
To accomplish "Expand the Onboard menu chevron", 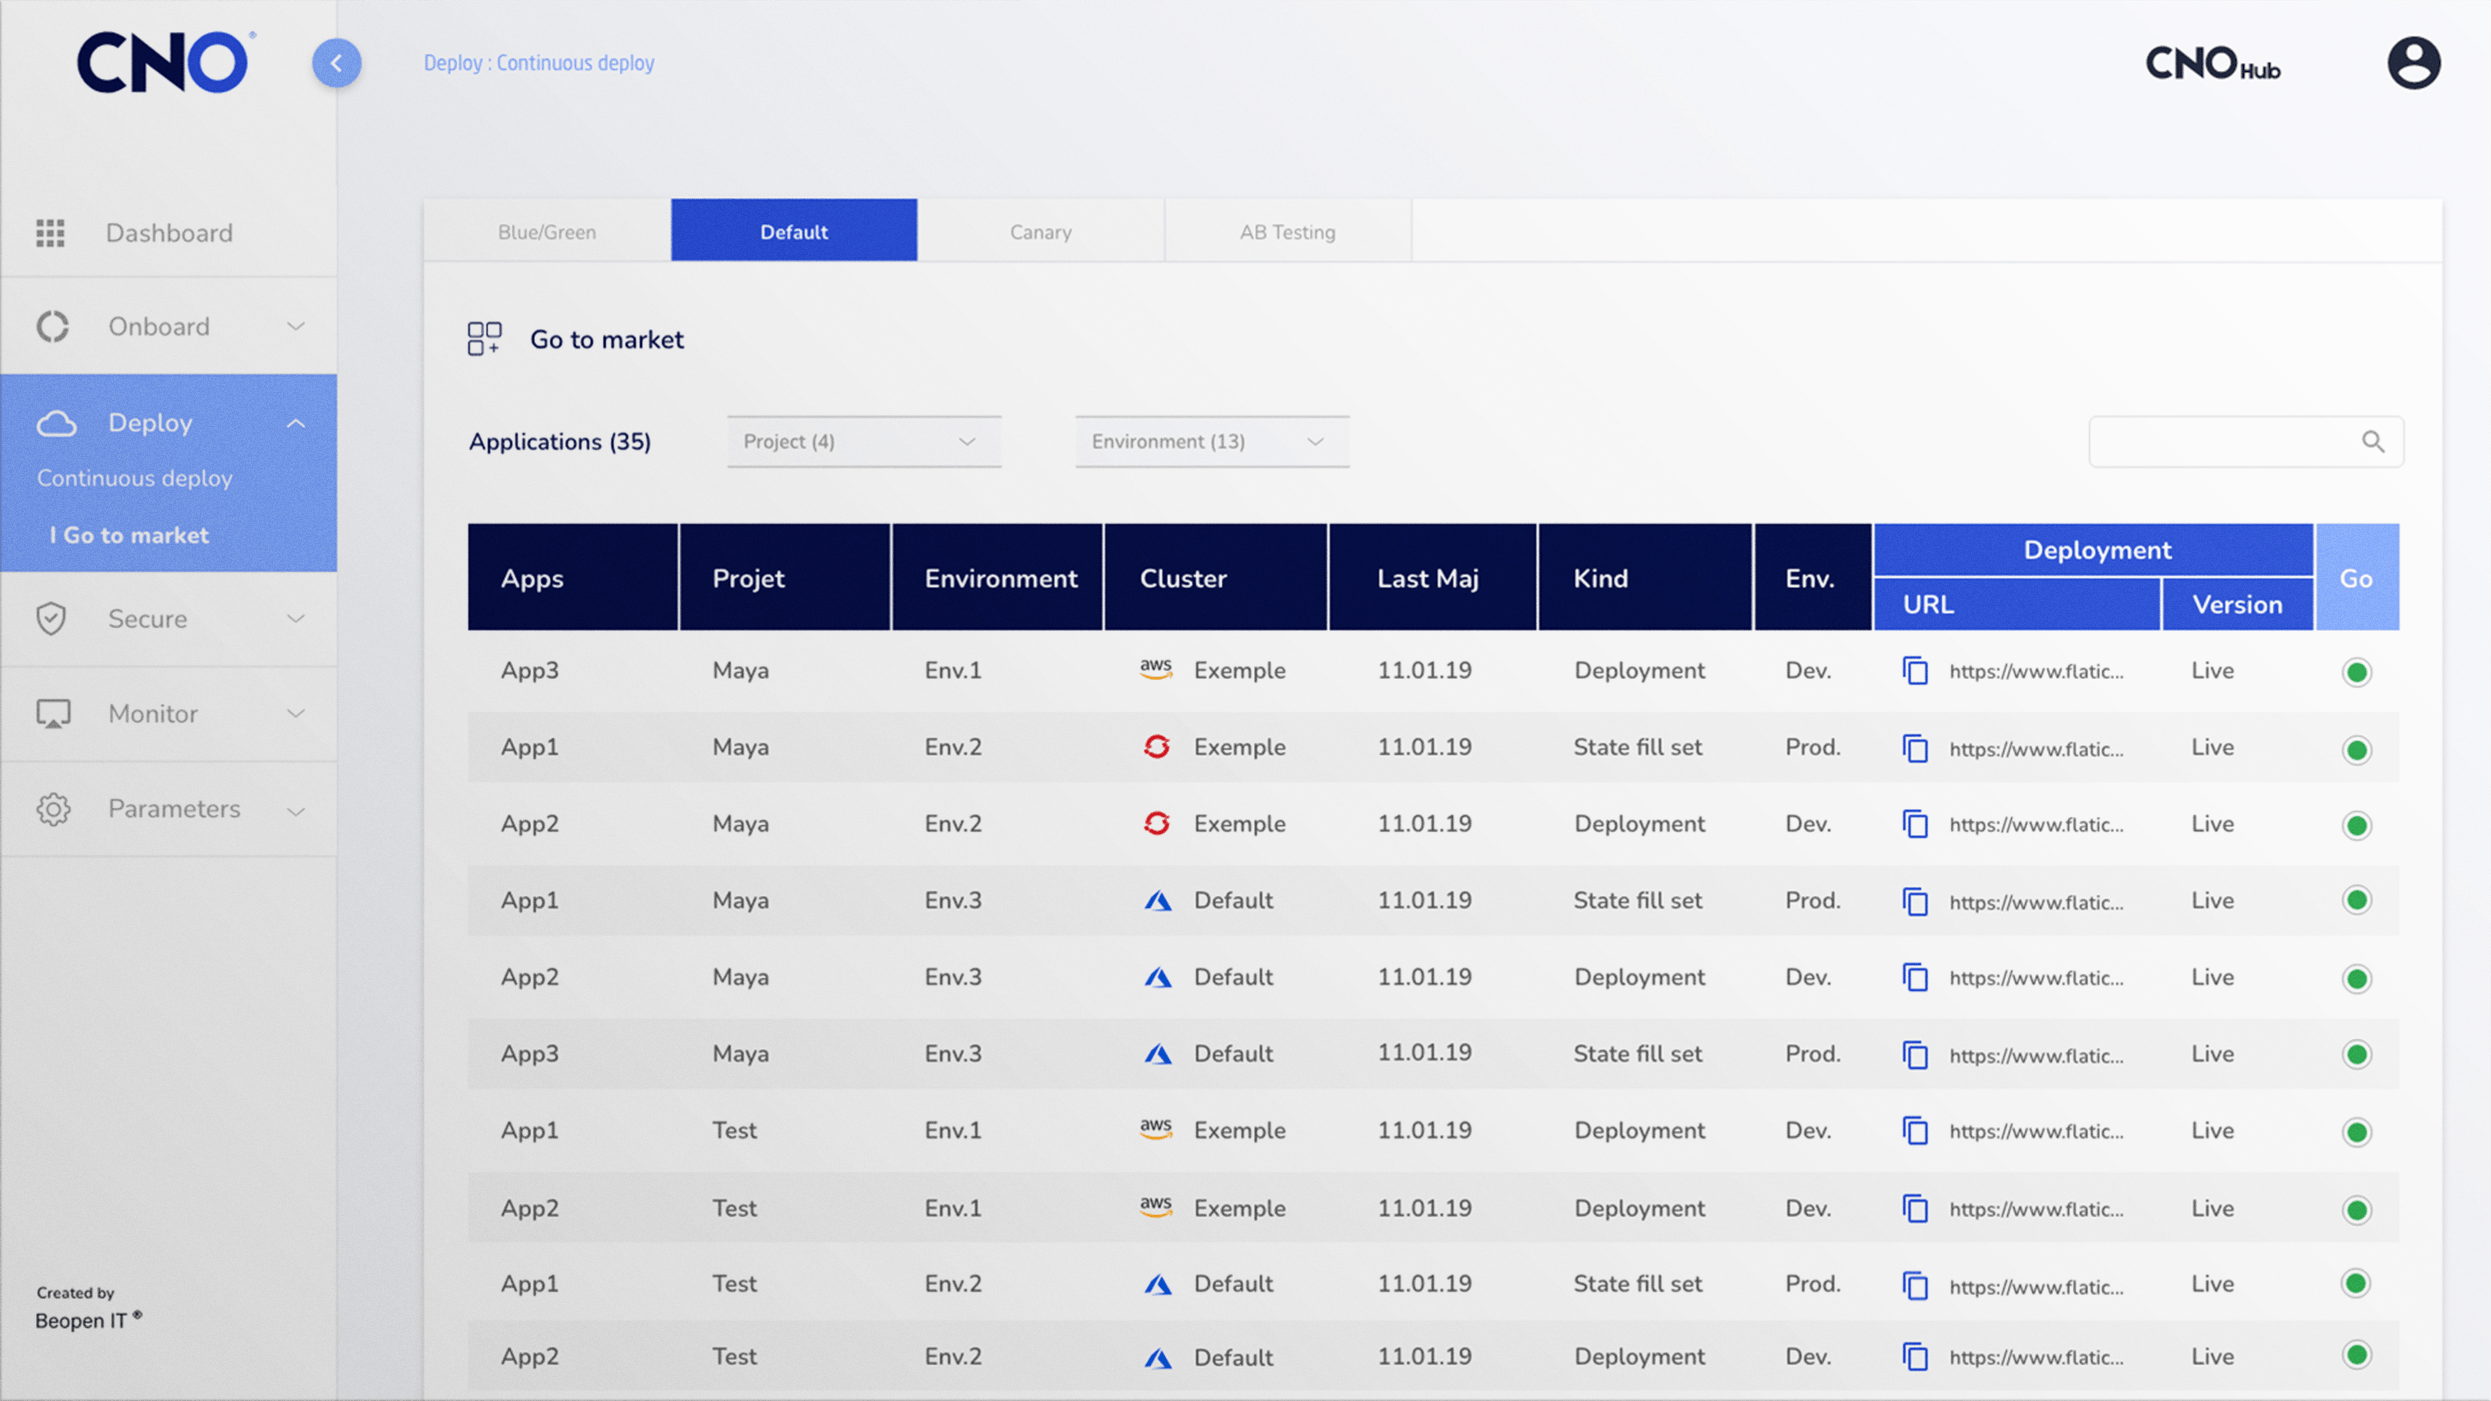I will pyautogui.click(x=295, y=326).
